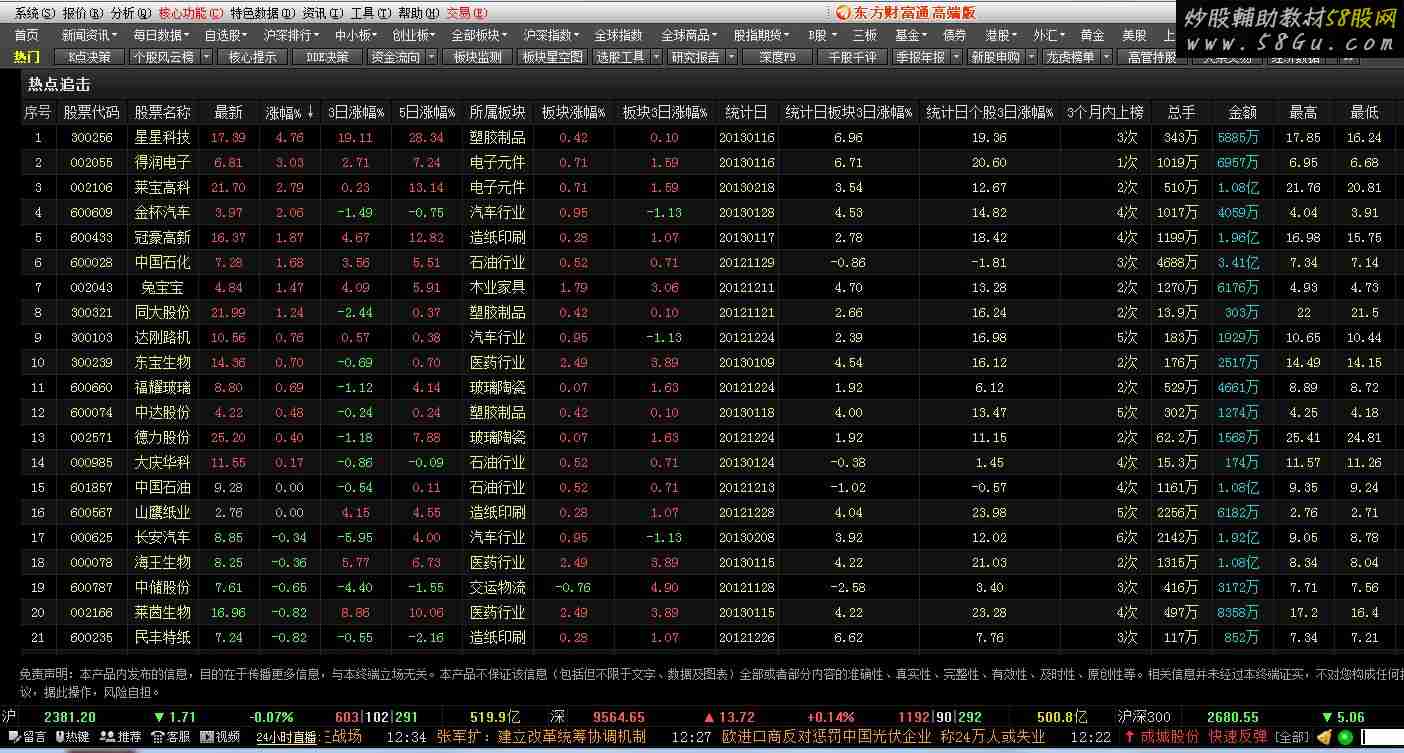Viewport: 1404px width, 753px height.
Task: Click the 选股工具 button
Action: point(628,57)
